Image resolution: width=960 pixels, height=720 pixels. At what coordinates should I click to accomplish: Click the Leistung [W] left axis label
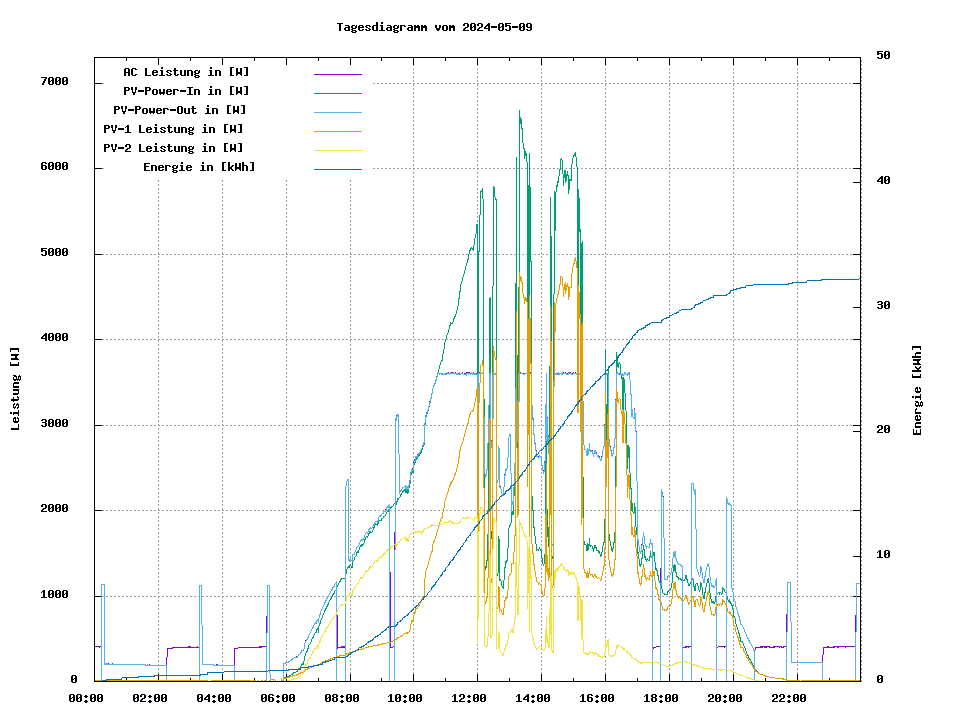(16, 389)
